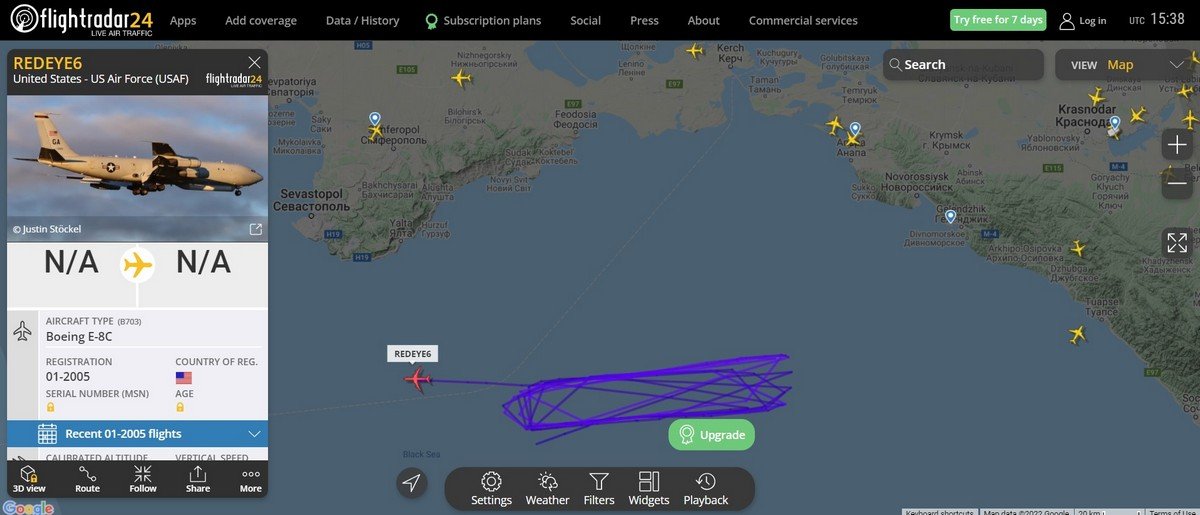The image size is (1200, 515).
Task: Open map Settings gear
Action: pyautogui.click(x=491, y=489)
